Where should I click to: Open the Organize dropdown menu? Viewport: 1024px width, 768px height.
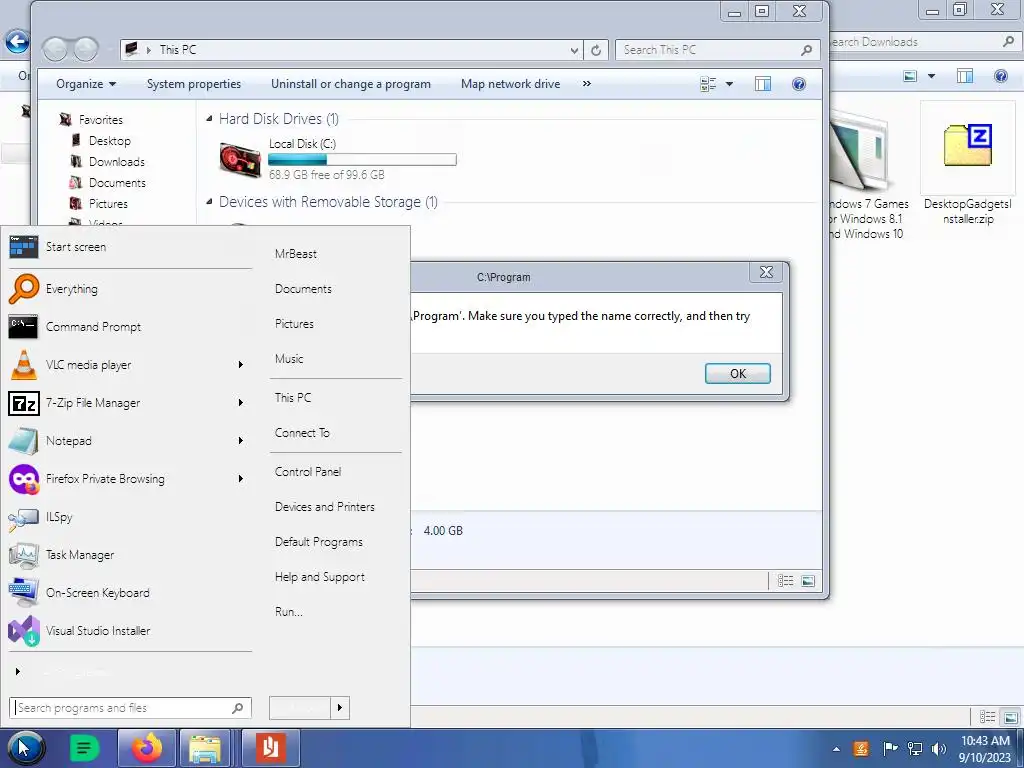(x=86, y=84)
